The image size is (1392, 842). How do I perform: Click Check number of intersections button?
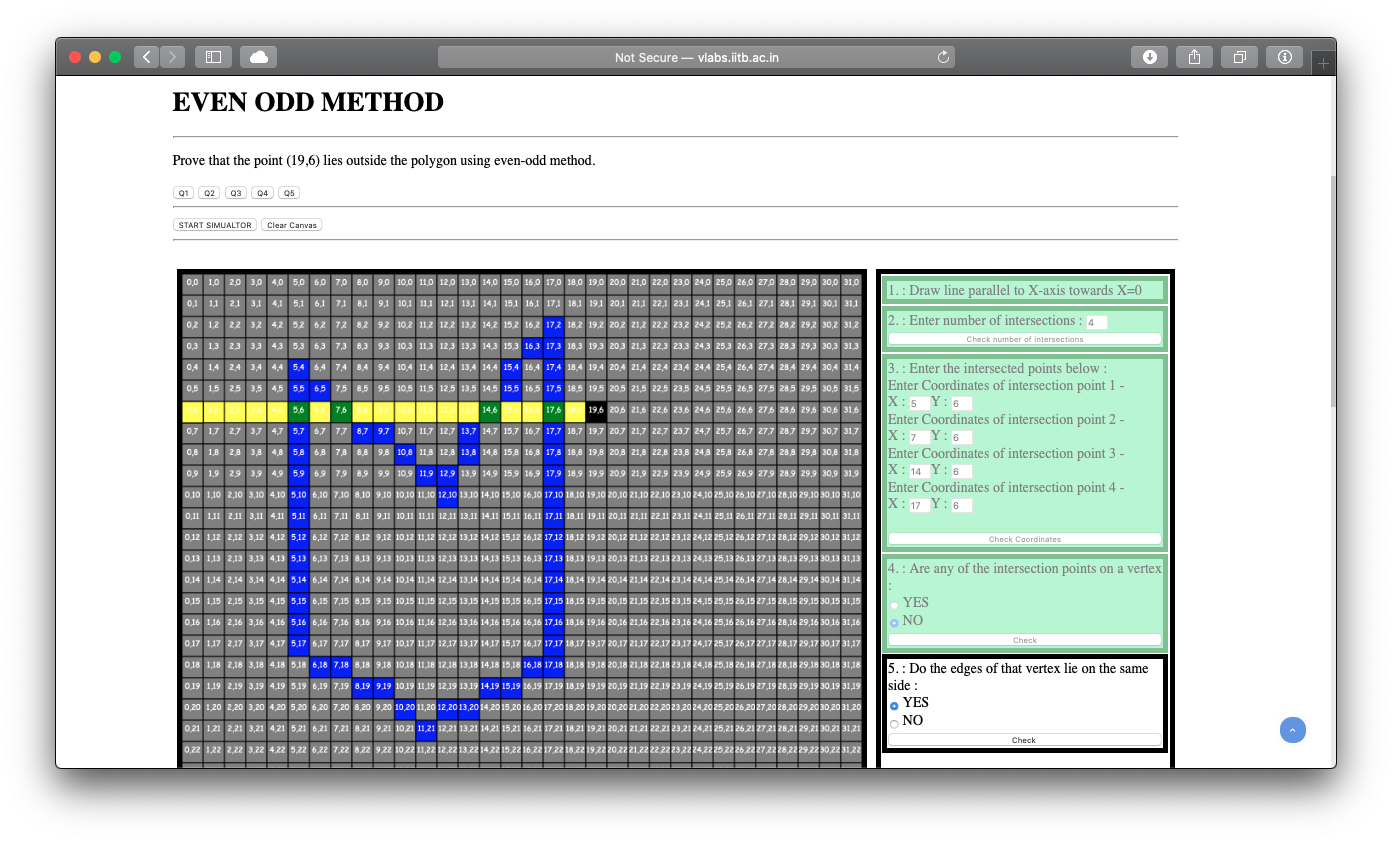pos(1025,339)
